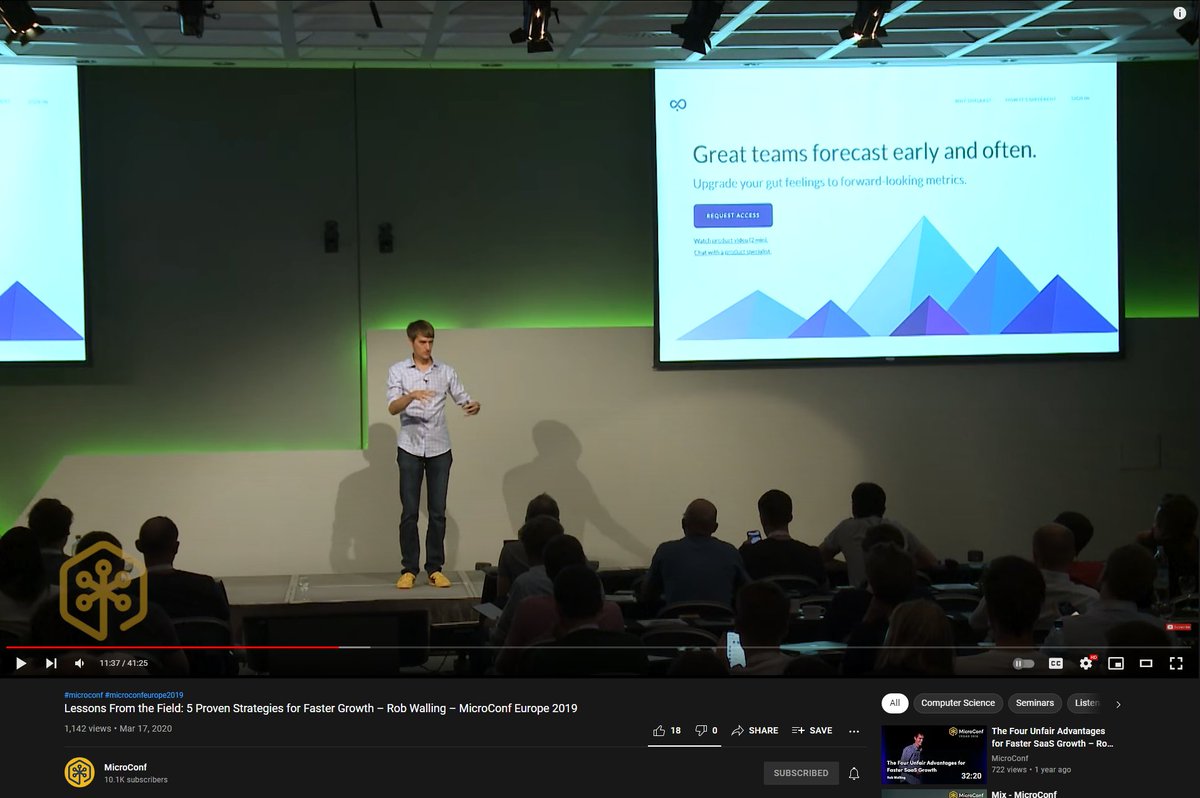Share the video
The width and height of the screenshot is (1200, 798).
pyautogui.click(x=754, y=731)
